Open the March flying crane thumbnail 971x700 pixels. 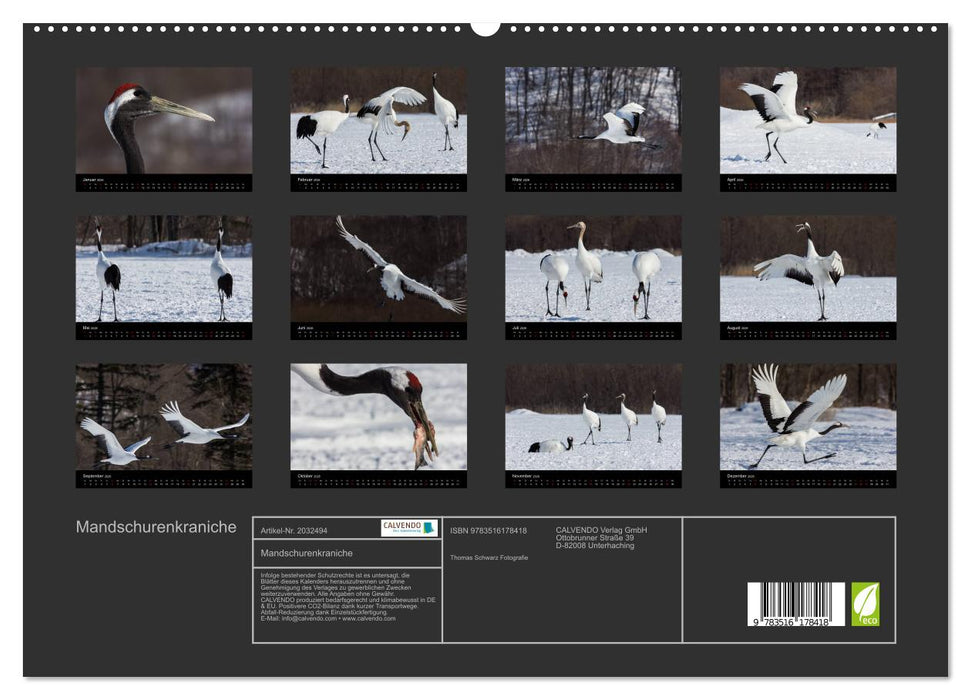(x=593, y=121)
